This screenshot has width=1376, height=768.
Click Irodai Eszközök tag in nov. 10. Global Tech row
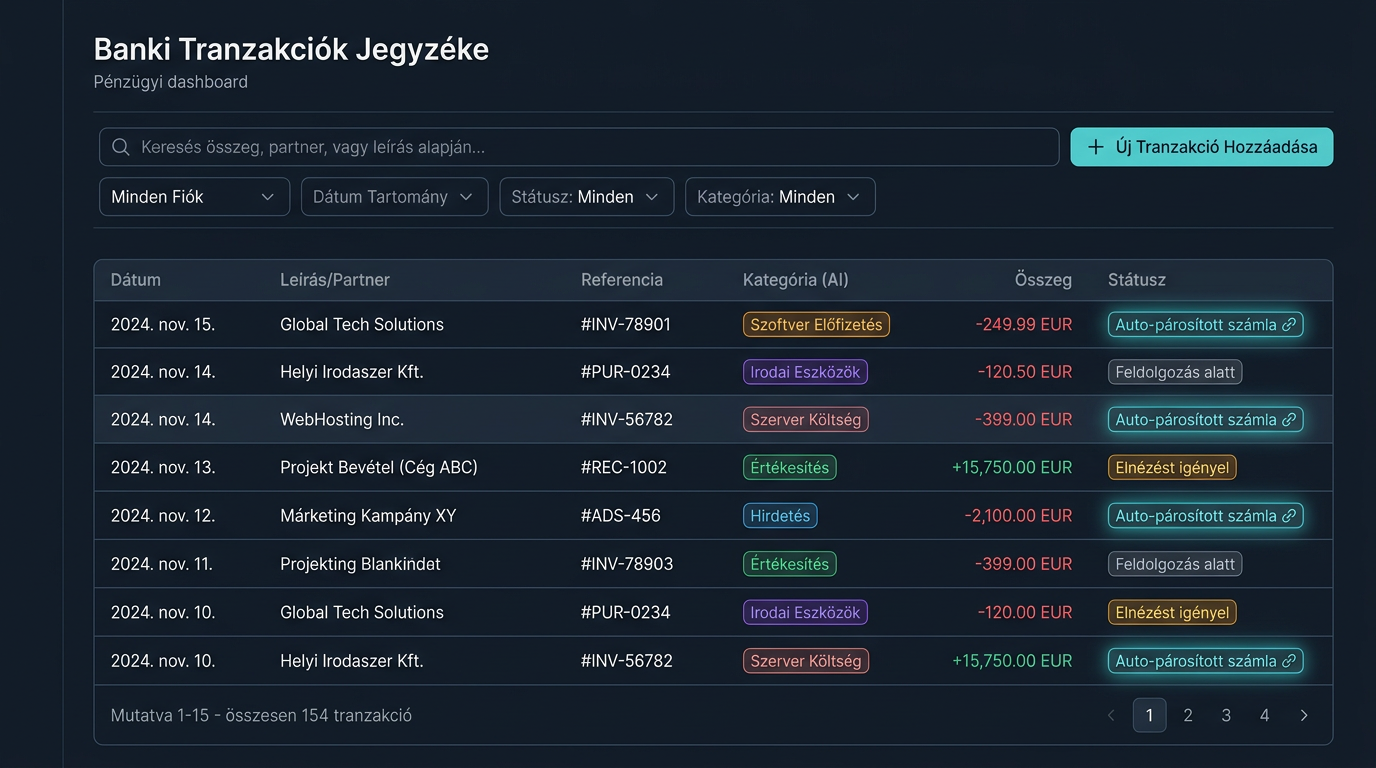click(x=805, y=612)
